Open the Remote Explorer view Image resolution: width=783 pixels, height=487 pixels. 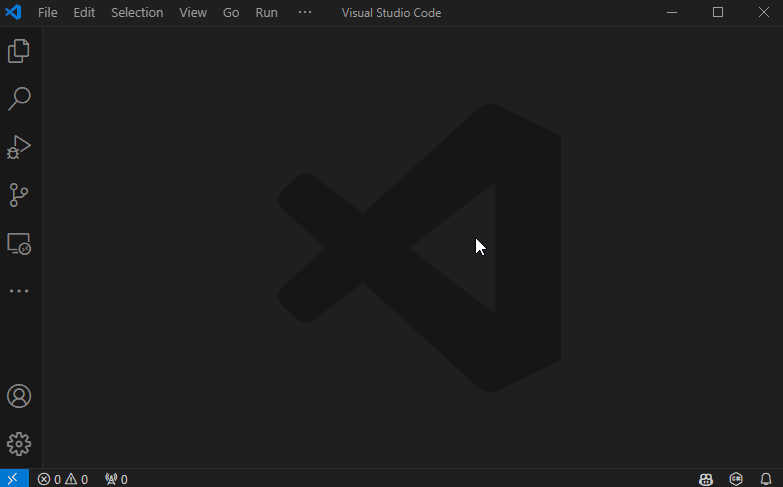coord(19,244)
